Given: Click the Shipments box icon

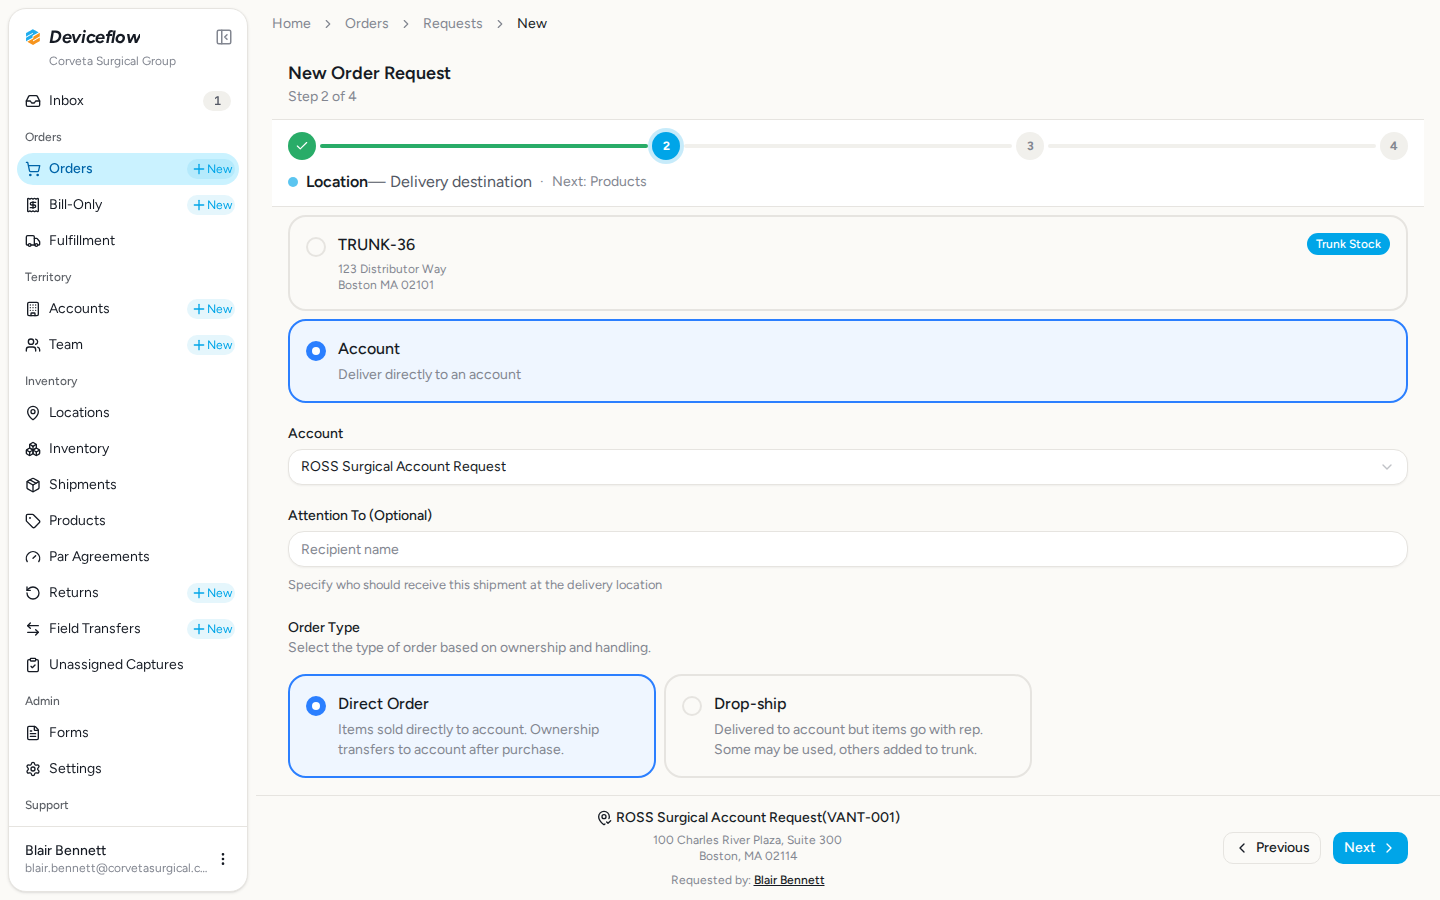Looking at the screenshot, I should pos(33,485).
